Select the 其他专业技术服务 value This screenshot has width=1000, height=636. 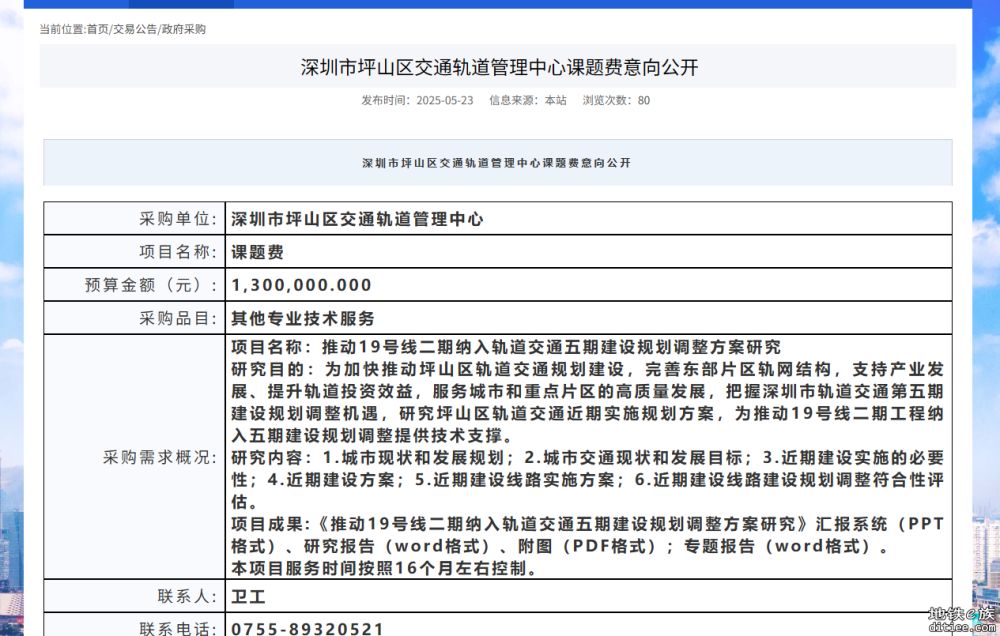pyautogui.click(x=302, y=318)
